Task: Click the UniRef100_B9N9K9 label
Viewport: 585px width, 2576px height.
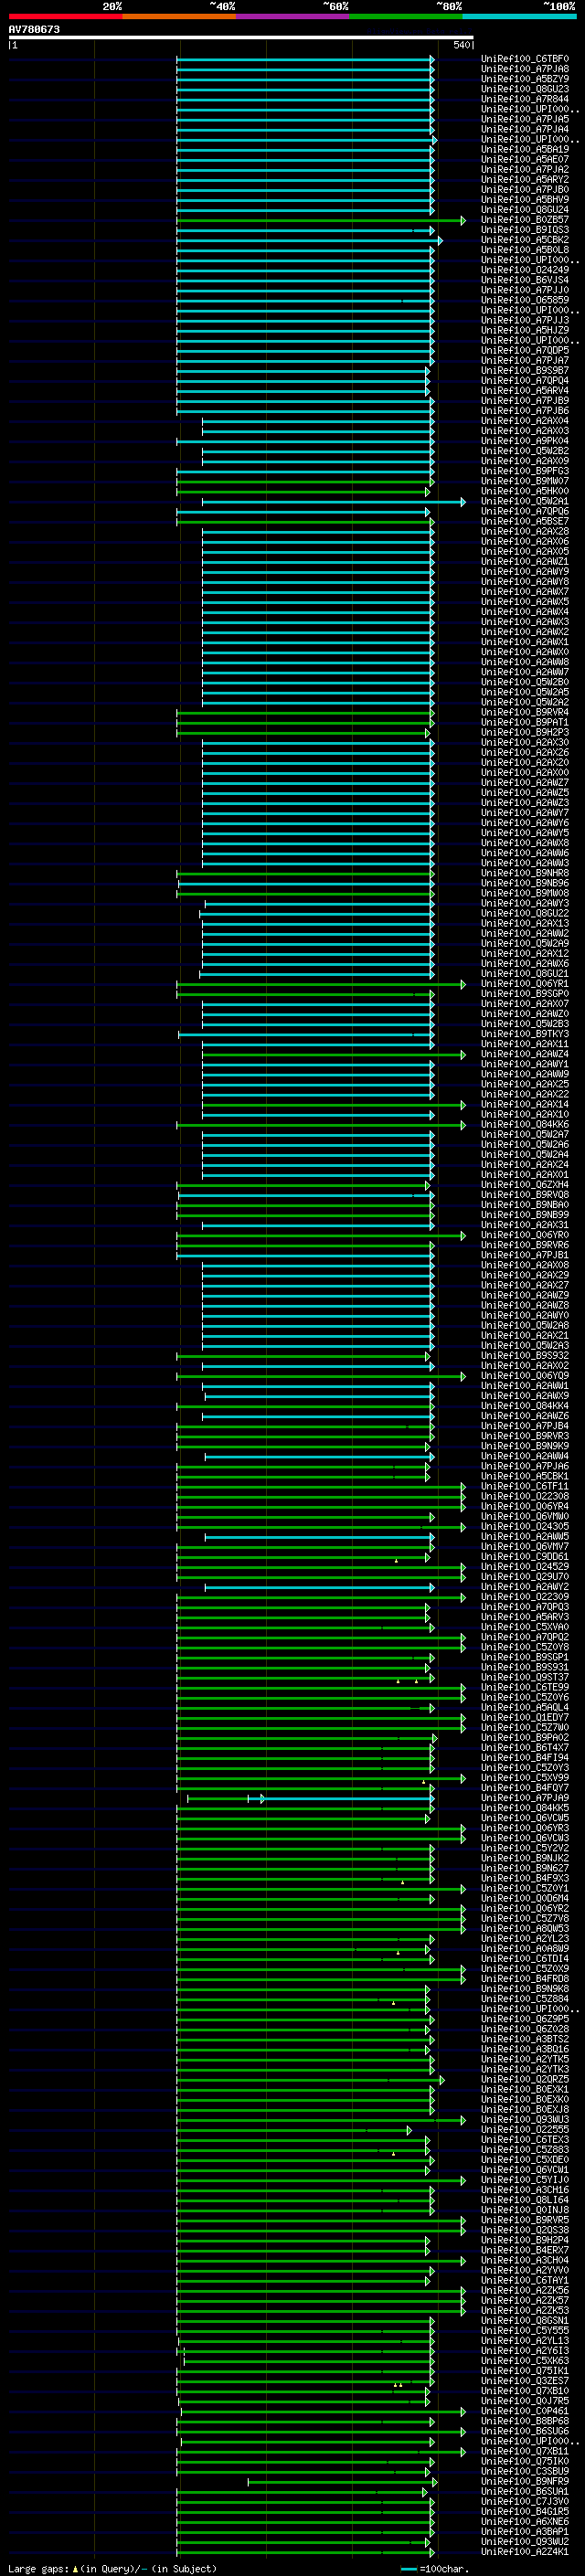Action: coord(525,1446)
